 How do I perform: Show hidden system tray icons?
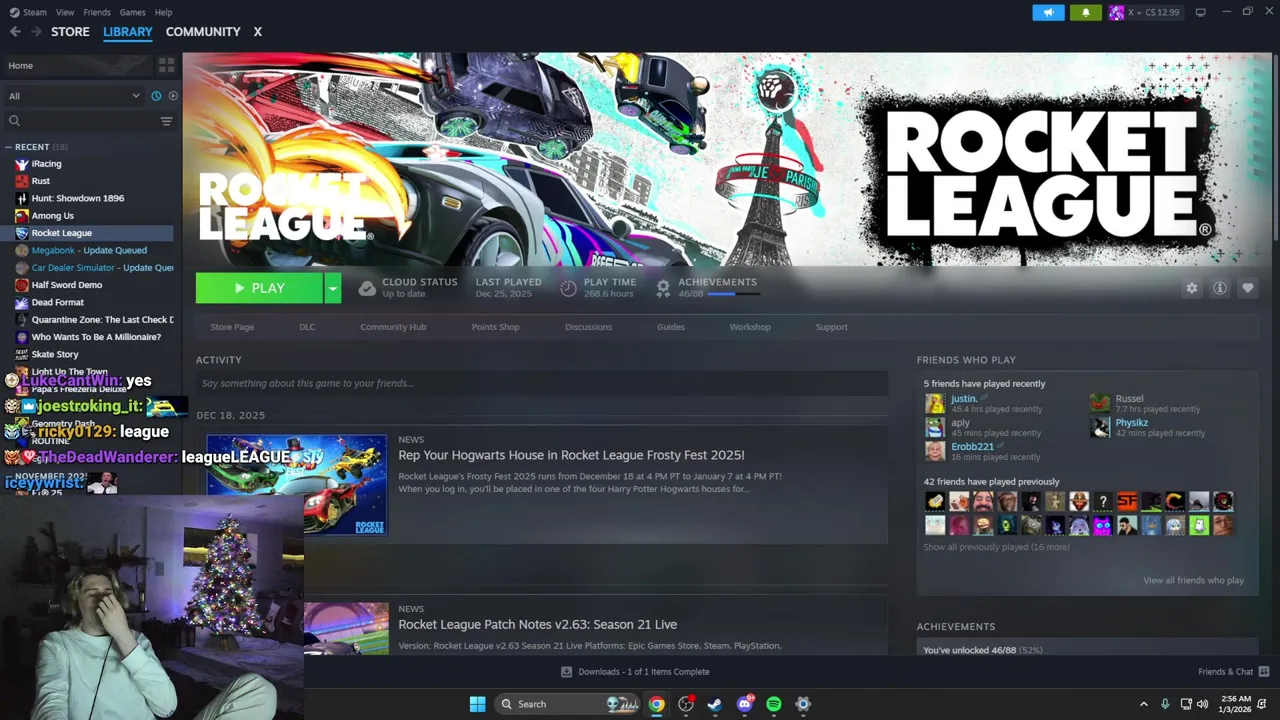point(1144,704)
